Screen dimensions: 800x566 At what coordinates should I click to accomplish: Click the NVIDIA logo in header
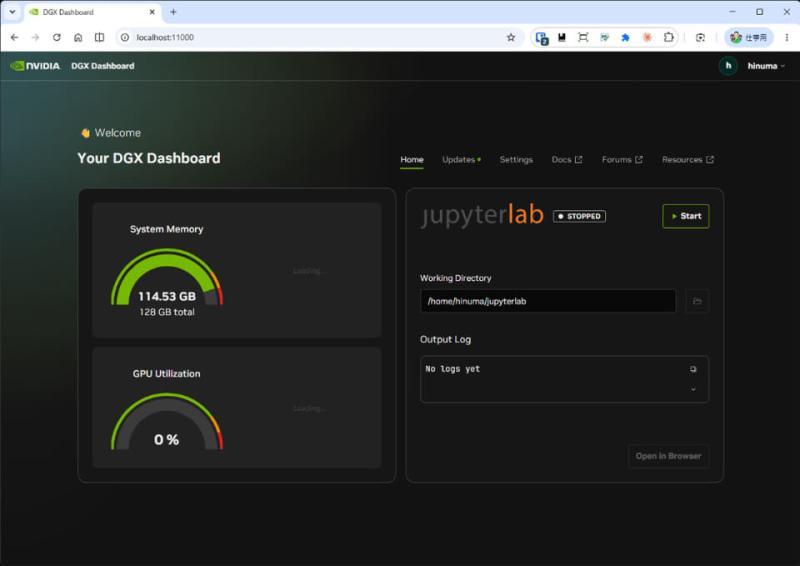tap(35, 66)
